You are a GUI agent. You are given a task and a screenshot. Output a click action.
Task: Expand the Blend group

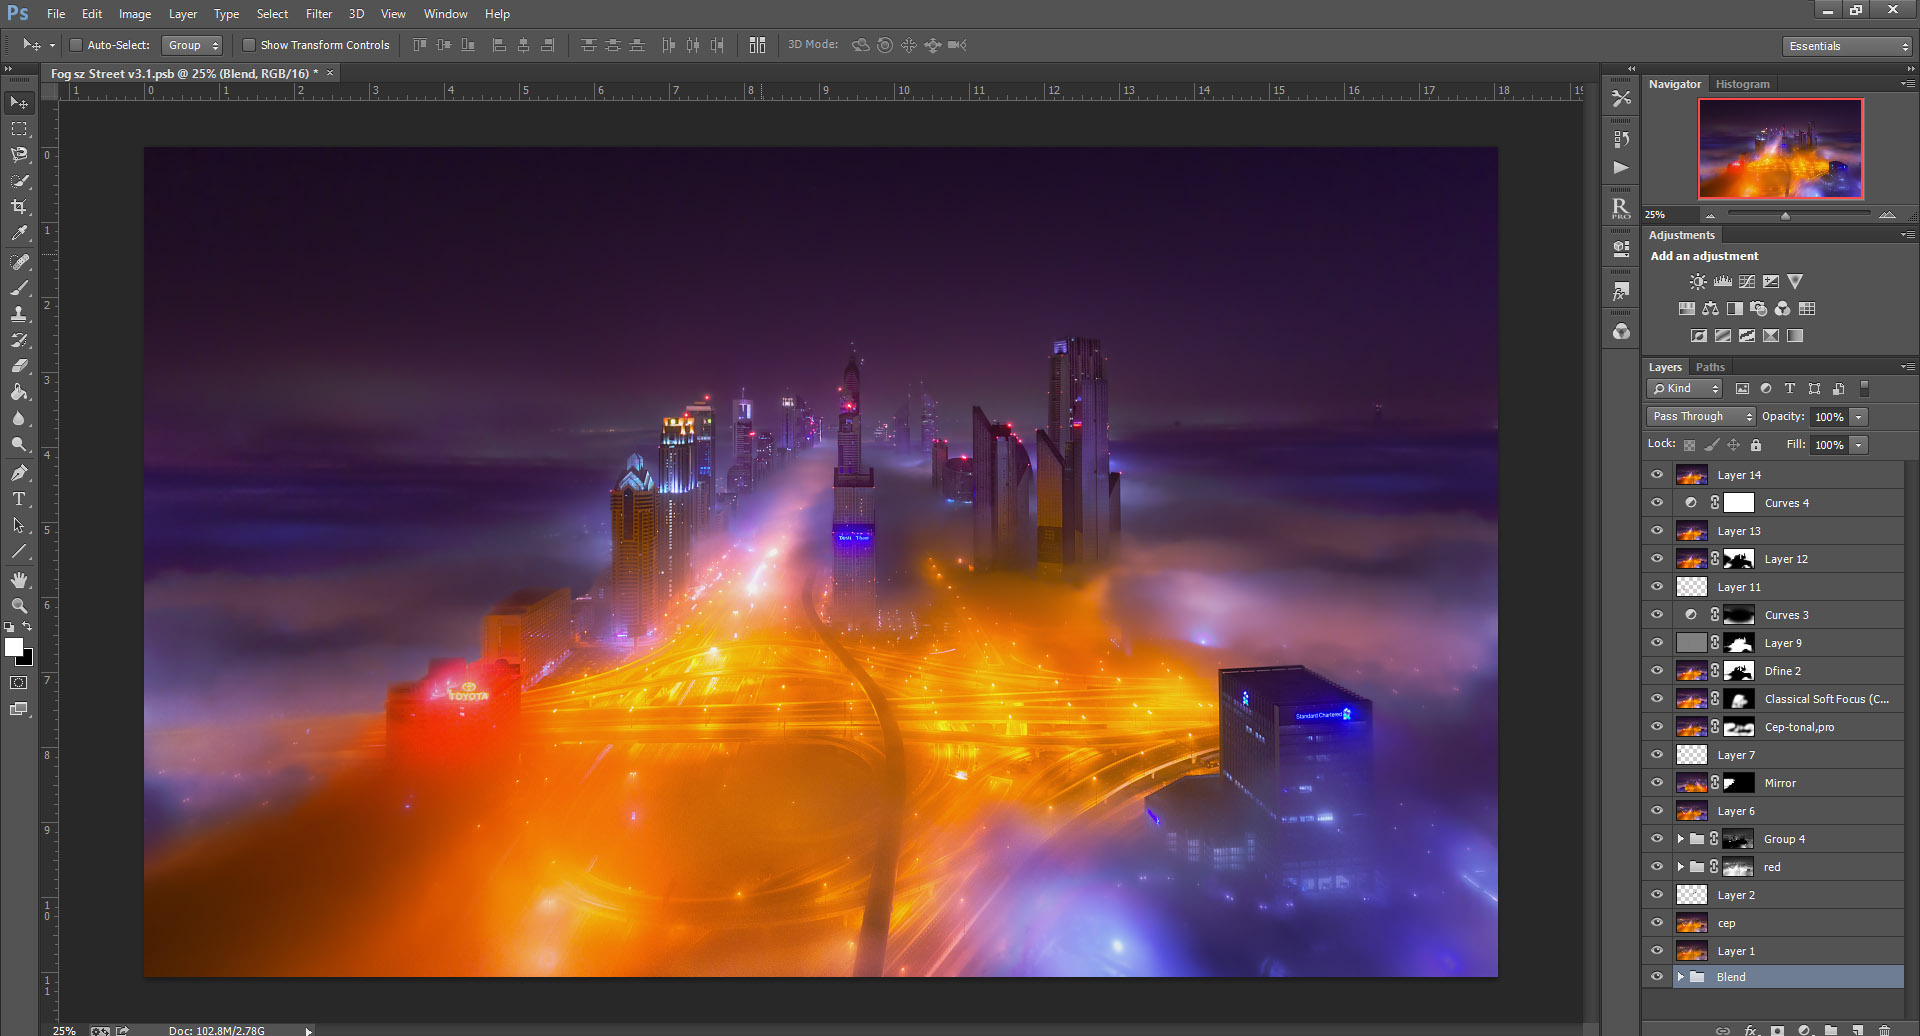pos(1681,977)
